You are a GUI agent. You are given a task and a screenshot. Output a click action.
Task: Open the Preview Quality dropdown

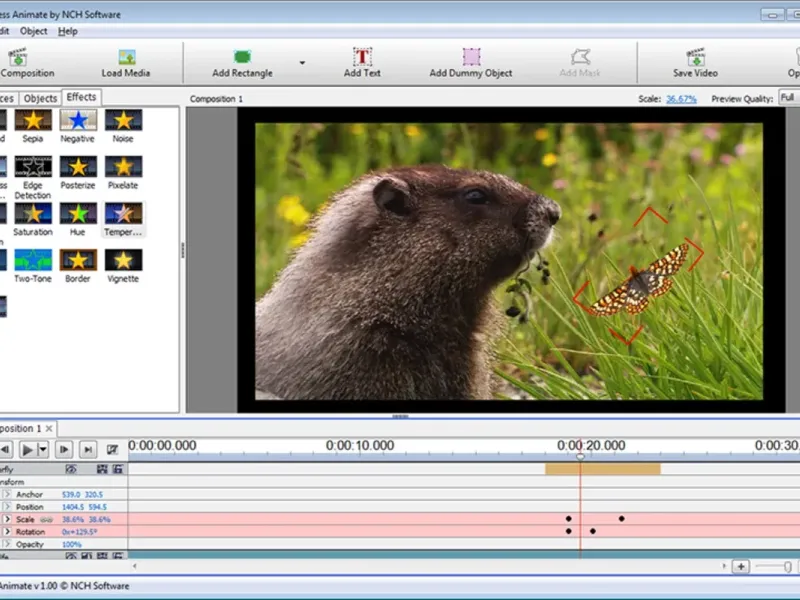click(x=788, y=98)
